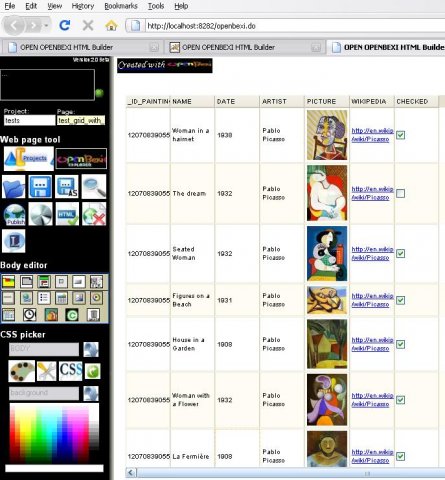Check The dream row checkbox
445x480 pixels.
[x=401, y=193]
